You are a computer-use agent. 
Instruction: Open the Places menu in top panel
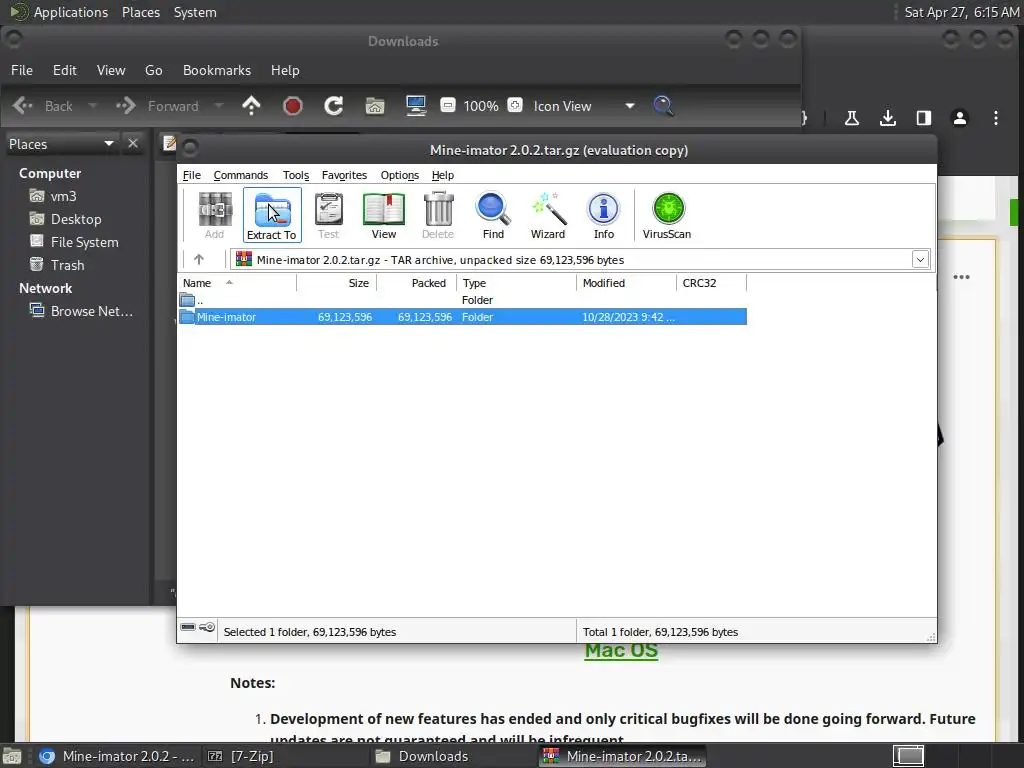(x=140, y=12)
